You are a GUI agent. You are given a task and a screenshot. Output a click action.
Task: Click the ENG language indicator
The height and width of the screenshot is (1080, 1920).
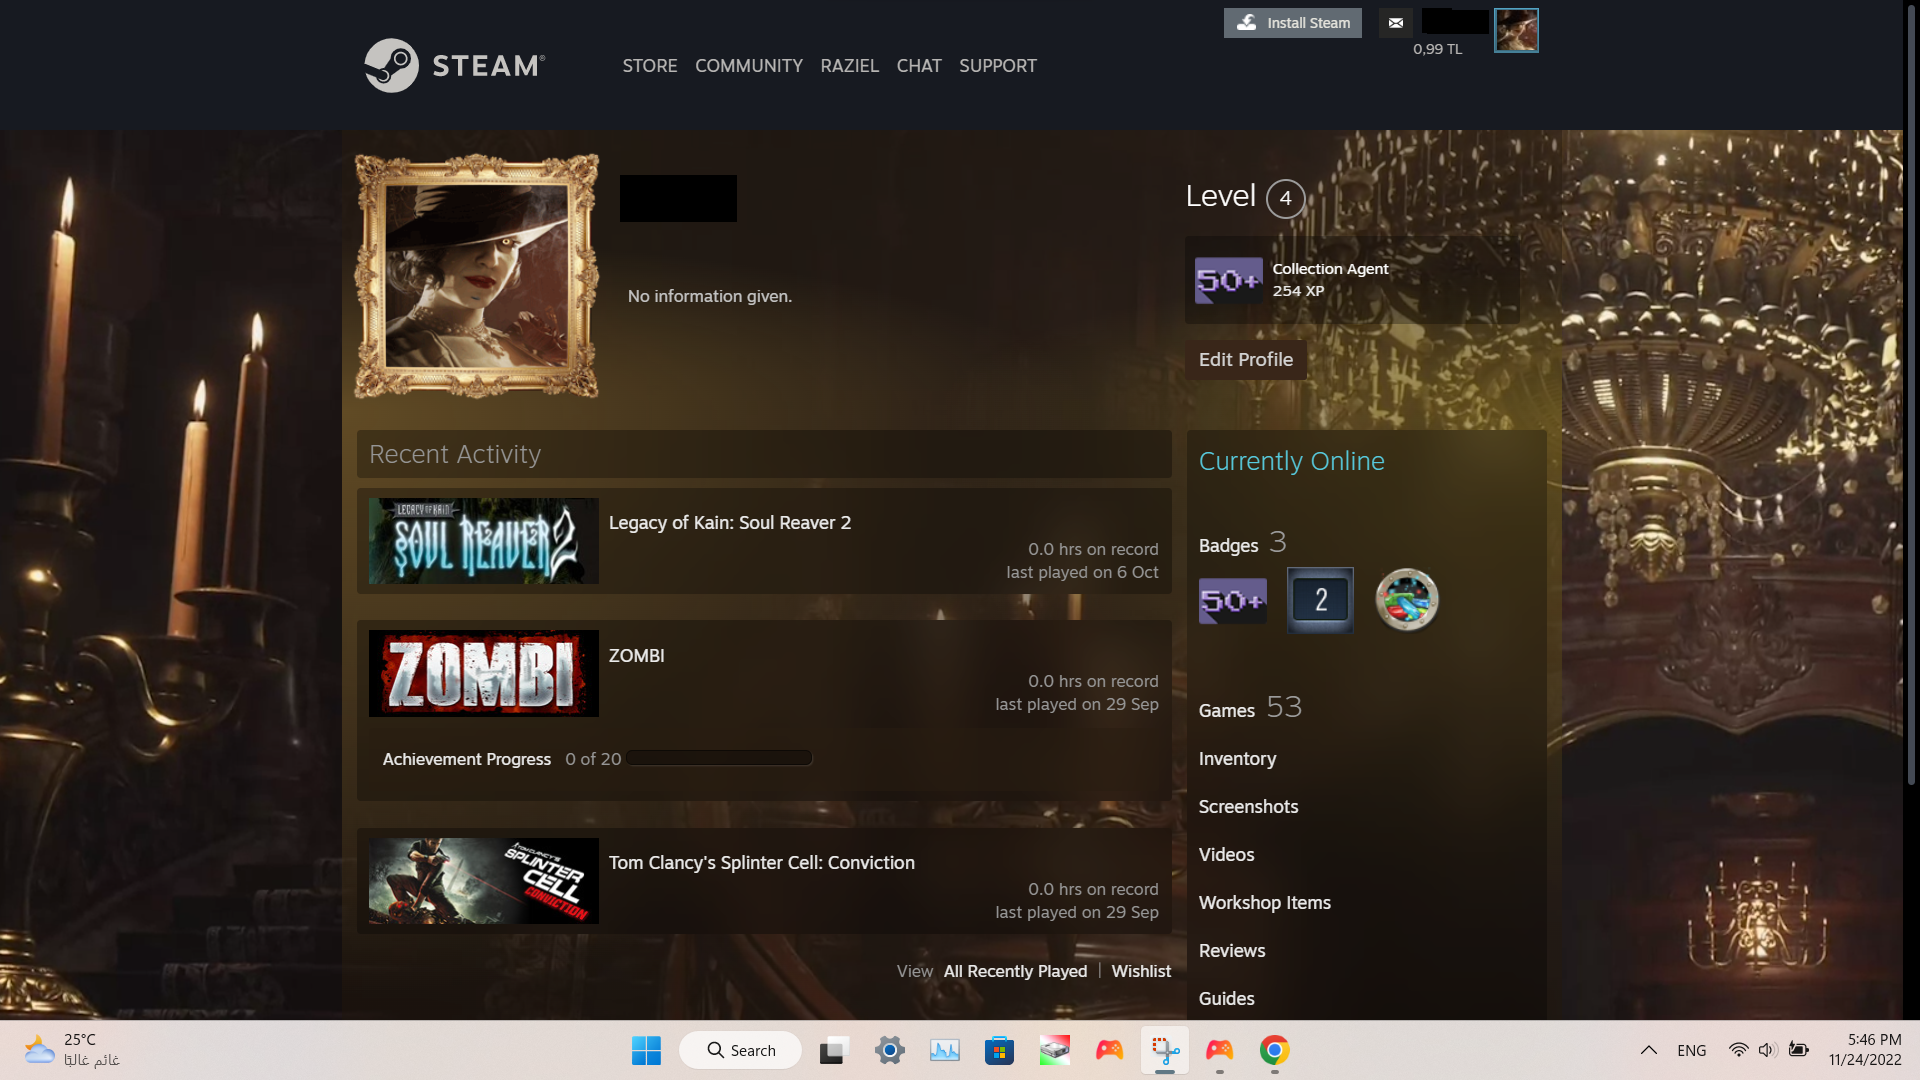(1692, 1050)
